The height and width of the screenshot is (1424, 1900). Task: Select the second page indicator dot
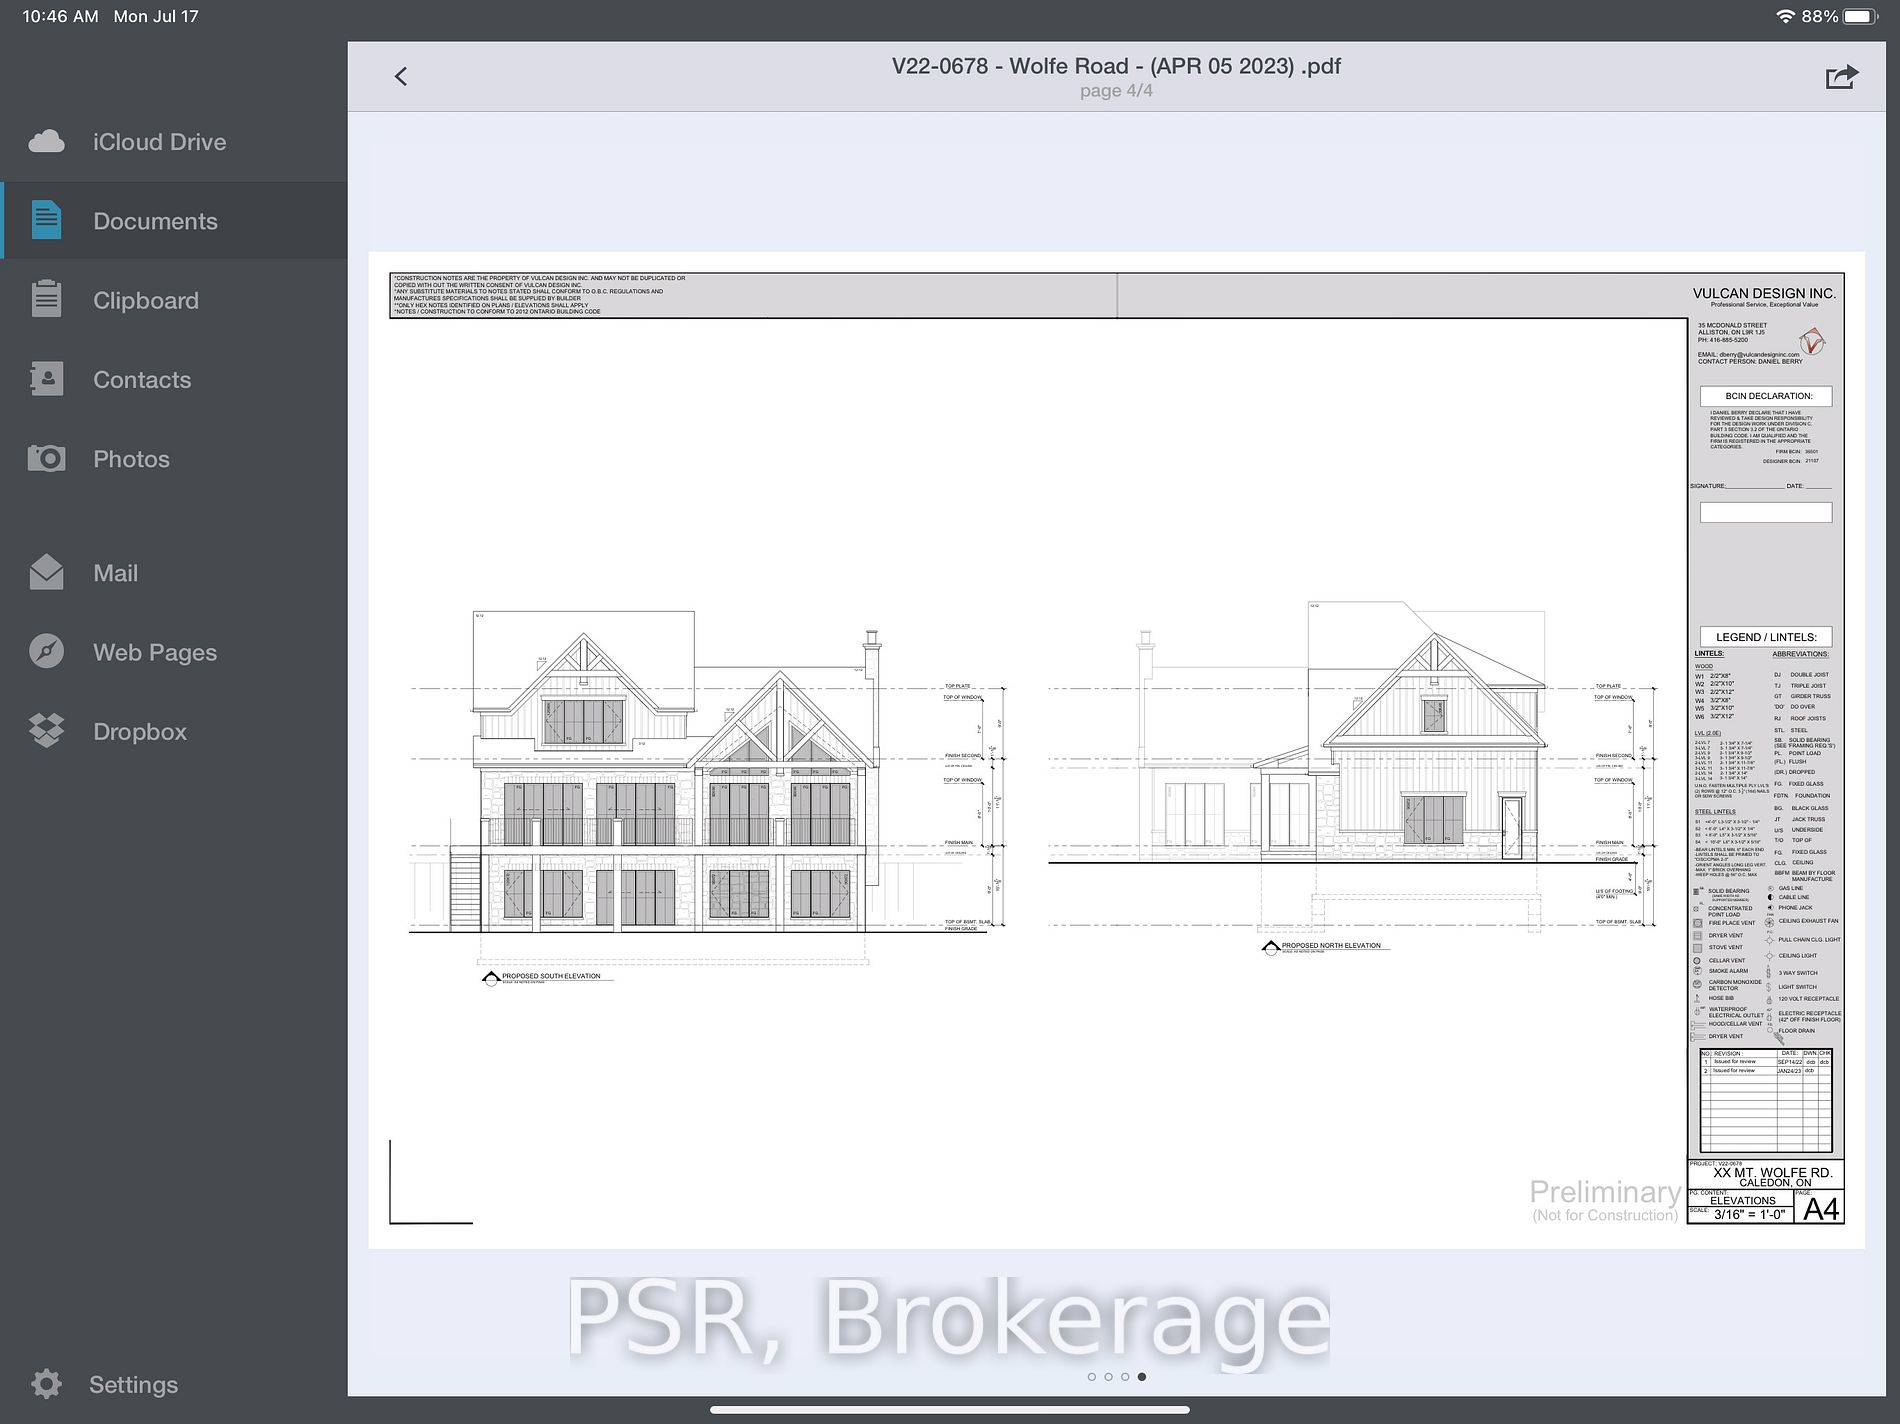(1108, 1377)
